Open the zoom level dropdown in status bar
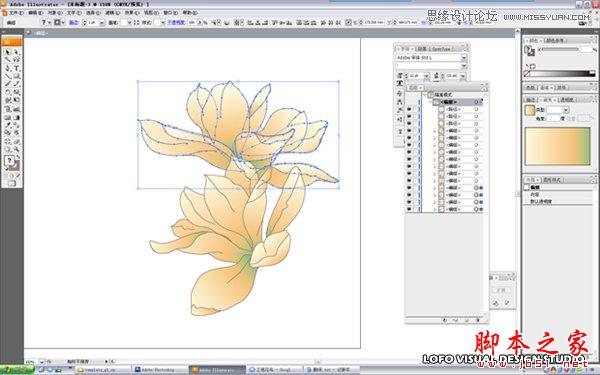Screen dimensions: 600x375 click(x=42, y=361)
